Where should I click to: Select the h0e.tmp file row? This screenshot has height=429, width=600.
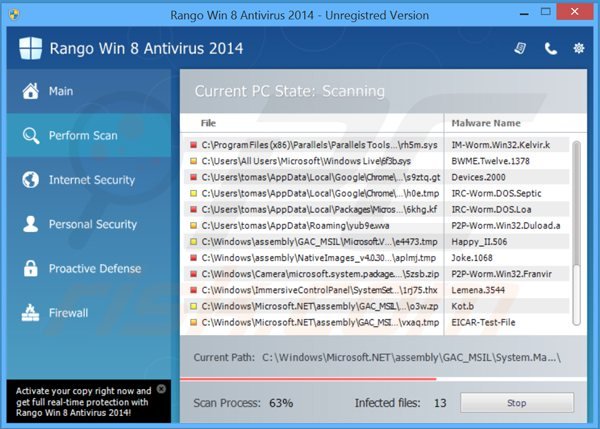point(377,193)
